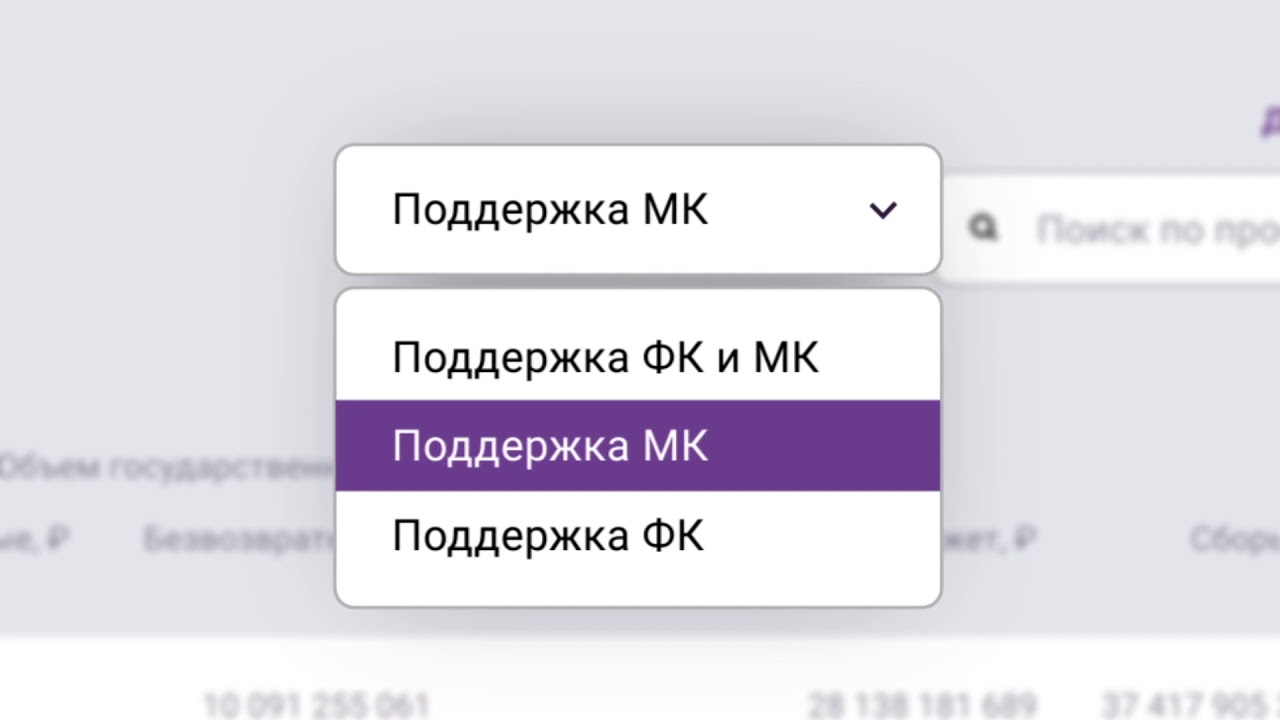The height and width of the screenshot is (720, 1280).
Task: Open the purple link at the top right
Action: (1270, 122)
